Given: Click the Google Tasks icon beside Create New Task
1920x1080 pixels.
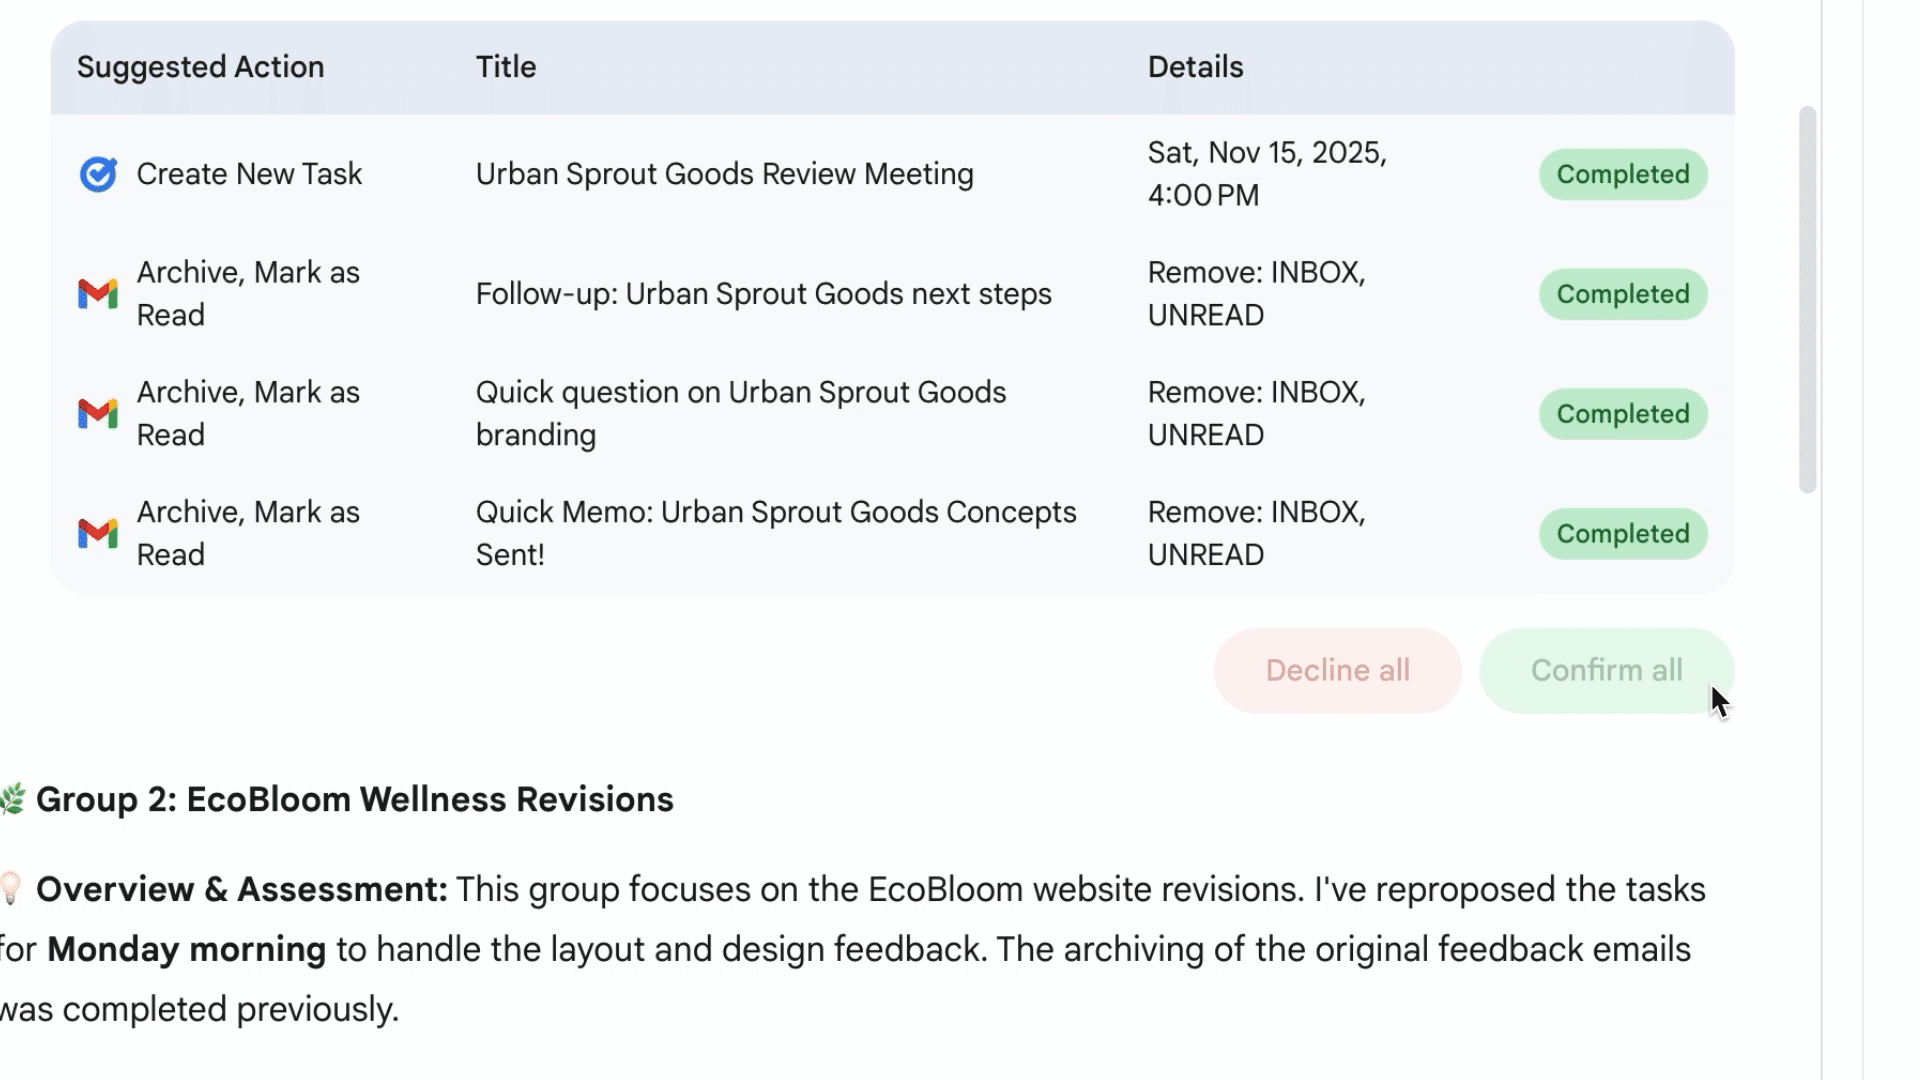Looking at the screenshot, I should pos(98,174).
